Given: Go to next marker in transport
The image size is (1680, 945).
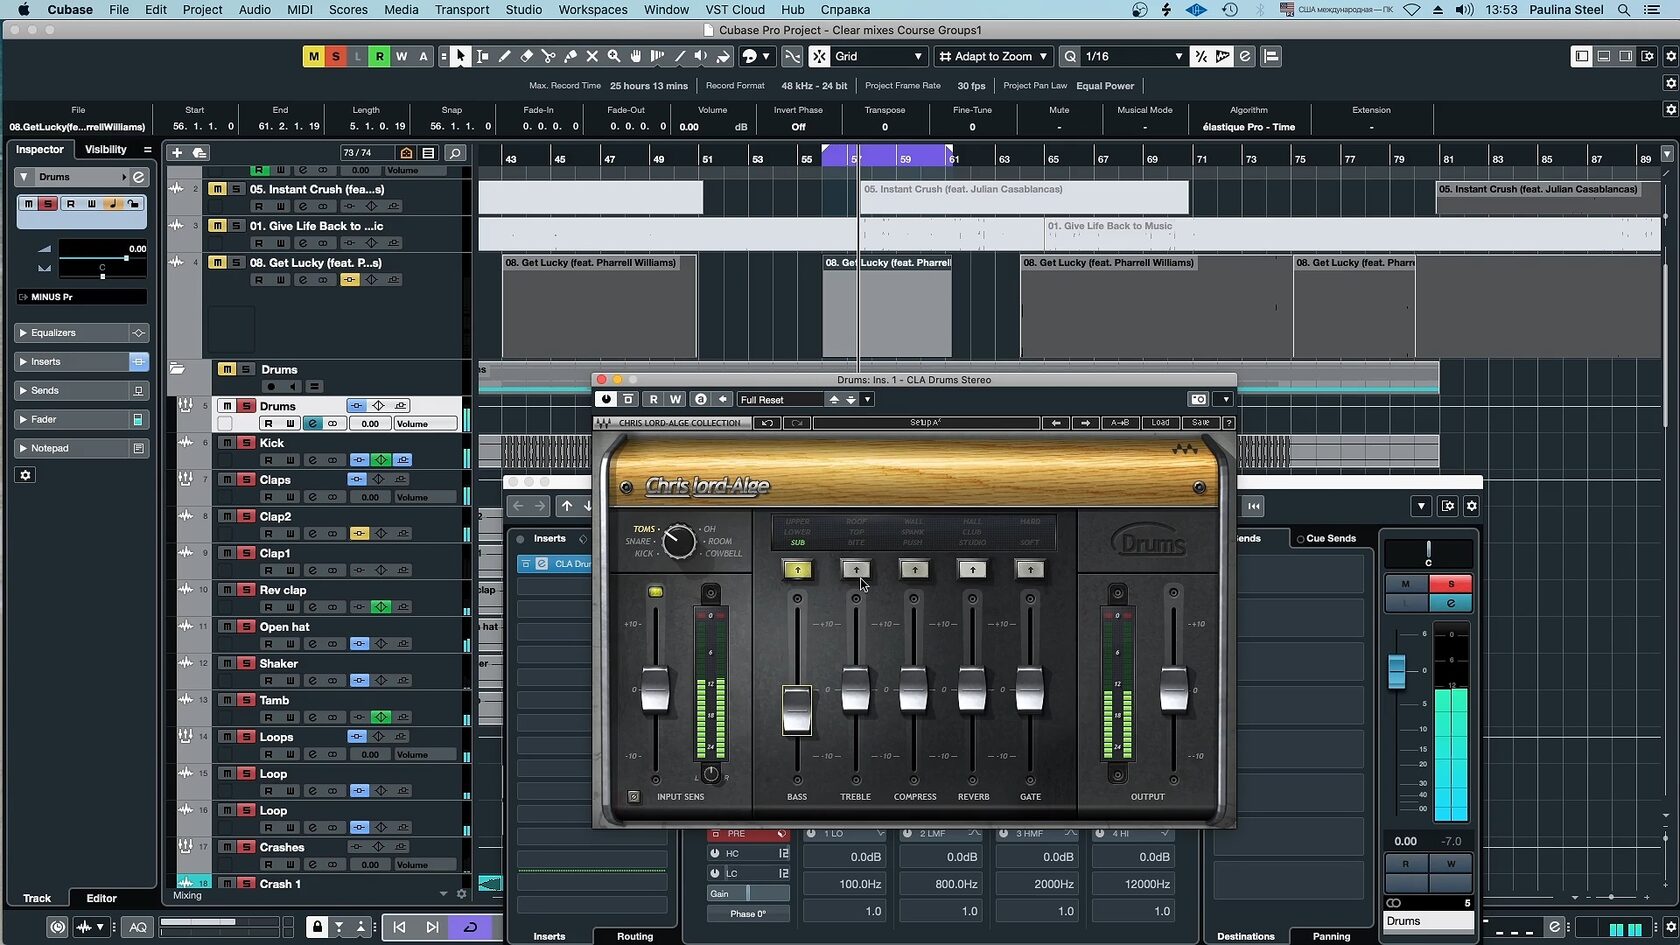Looking at the screenshot, I should pyautogui.click(x=432, y=927).
